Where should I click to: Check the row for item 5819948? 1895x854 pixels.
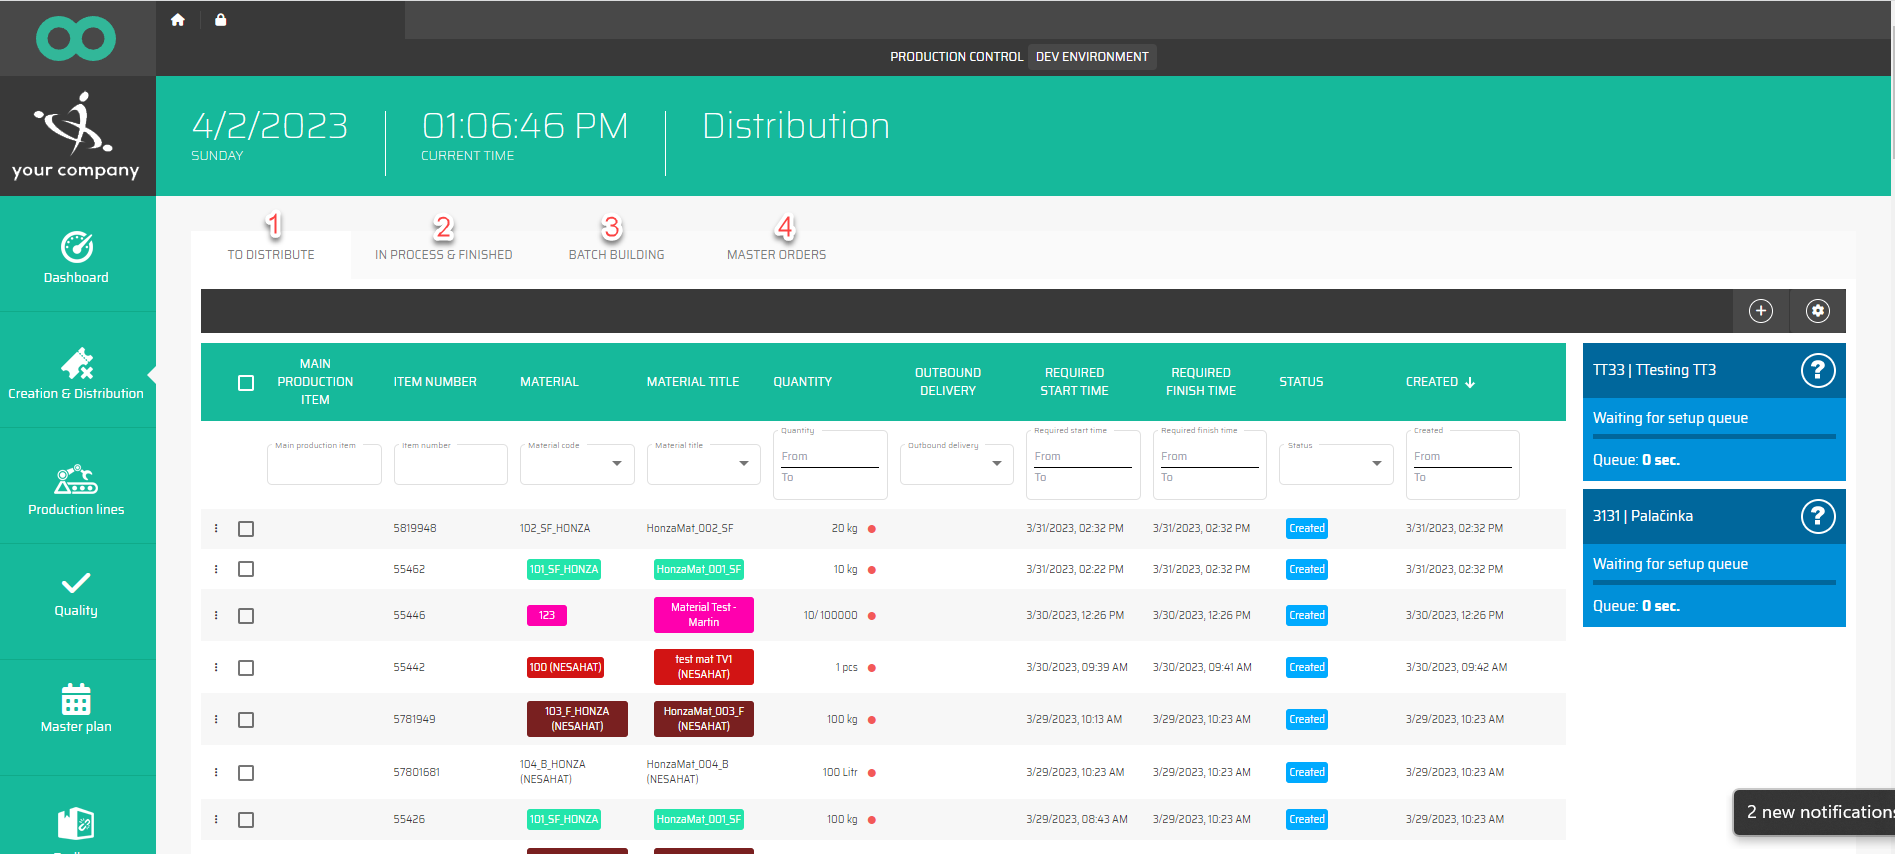246,529
